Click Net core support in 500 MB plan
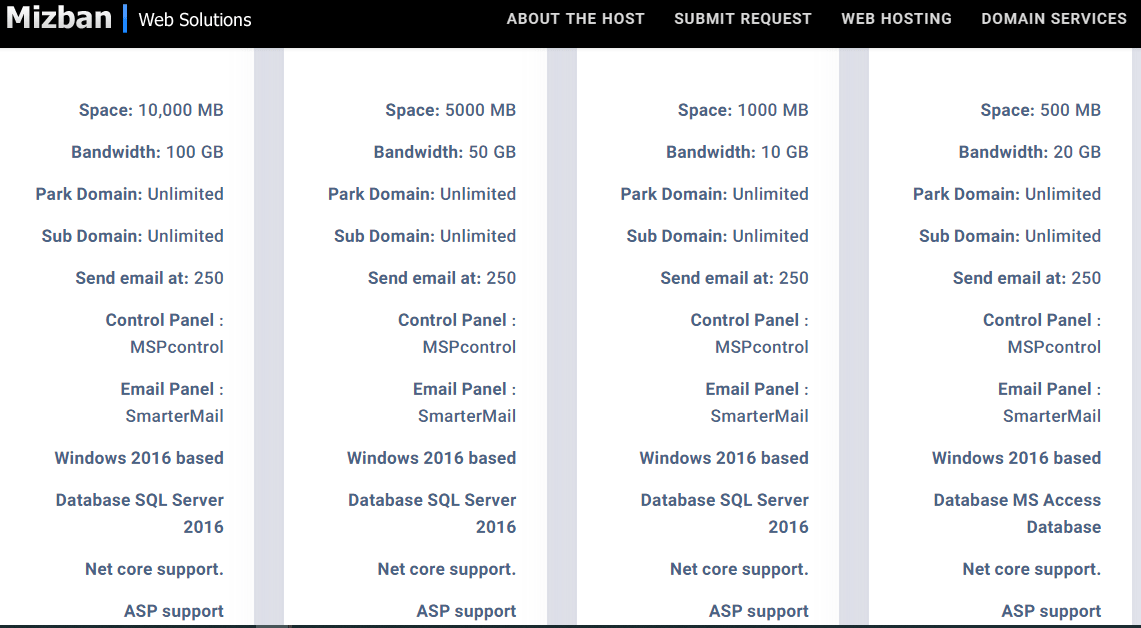The image size is (1141, 628). (1032, 569)
